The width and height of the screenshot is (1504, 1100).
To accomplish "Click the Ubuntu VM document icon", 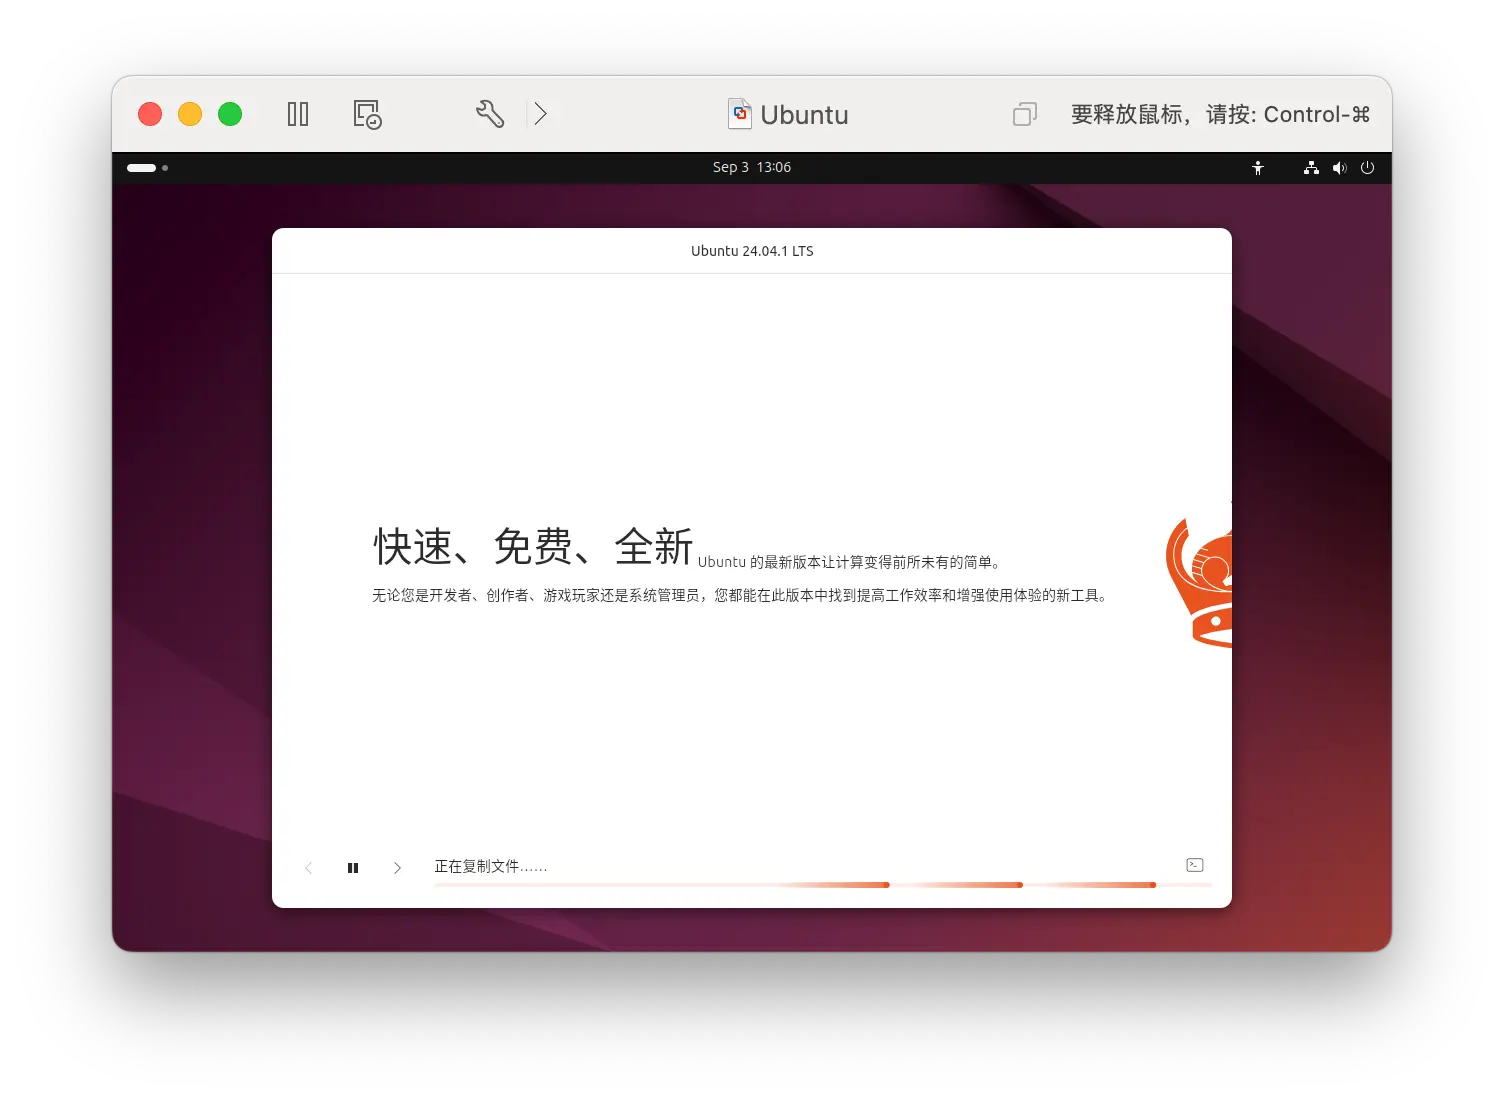I will click(x=739, y=114).
